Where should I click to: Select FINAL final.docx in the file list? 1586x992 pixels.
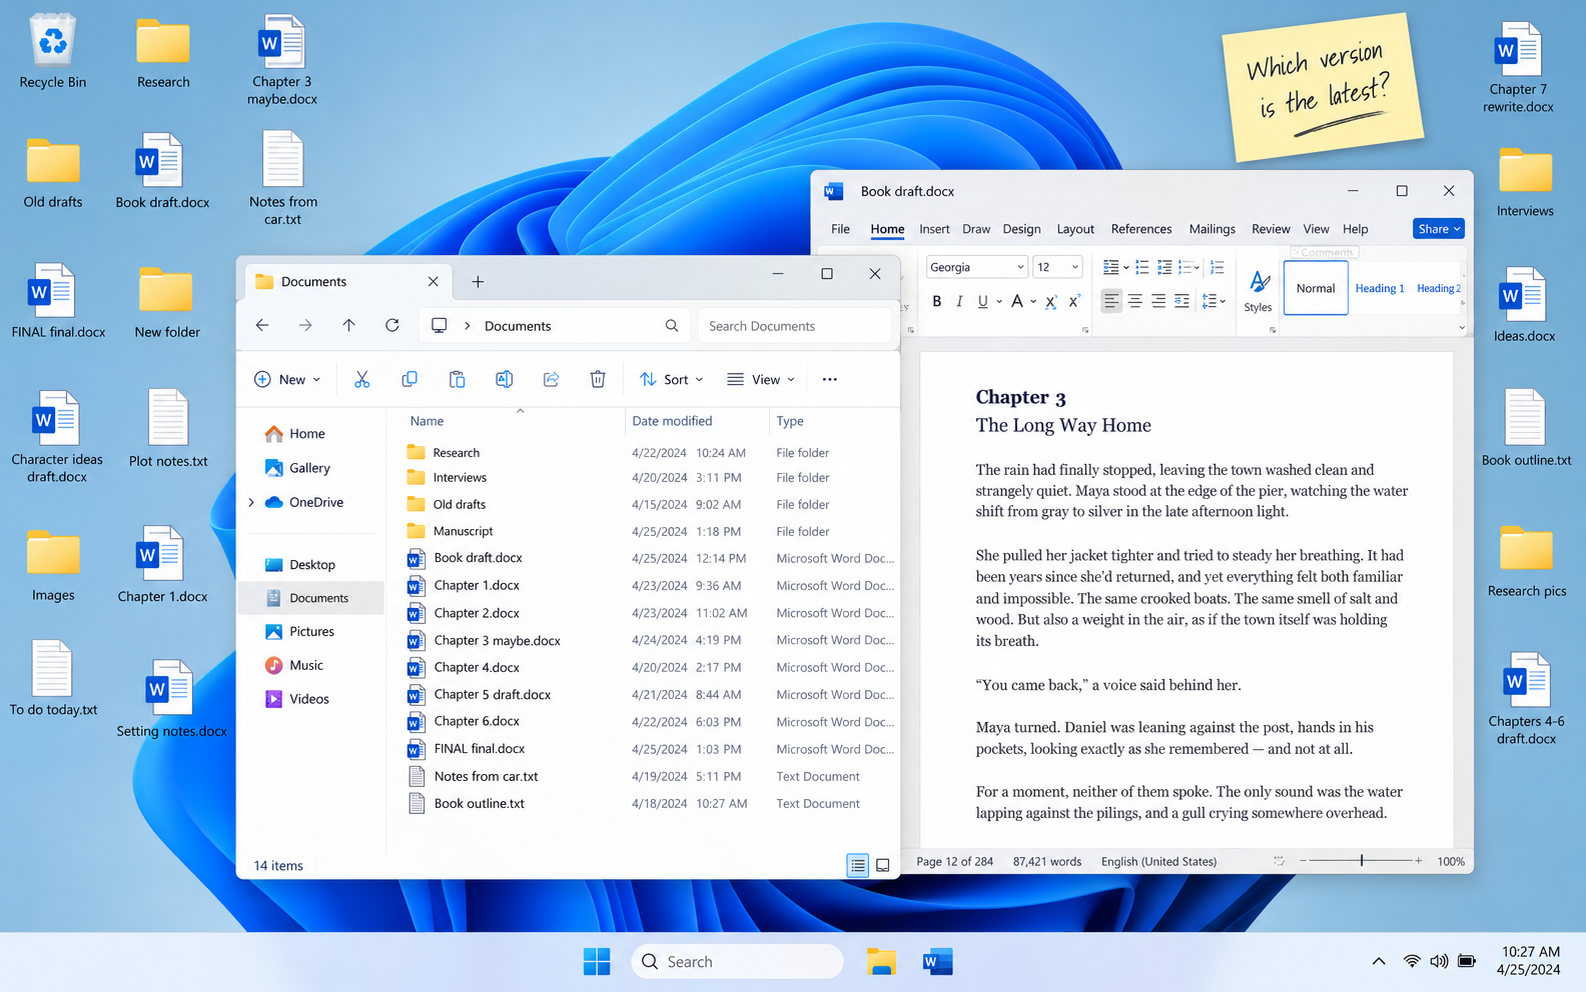click(x=650, y=749)
